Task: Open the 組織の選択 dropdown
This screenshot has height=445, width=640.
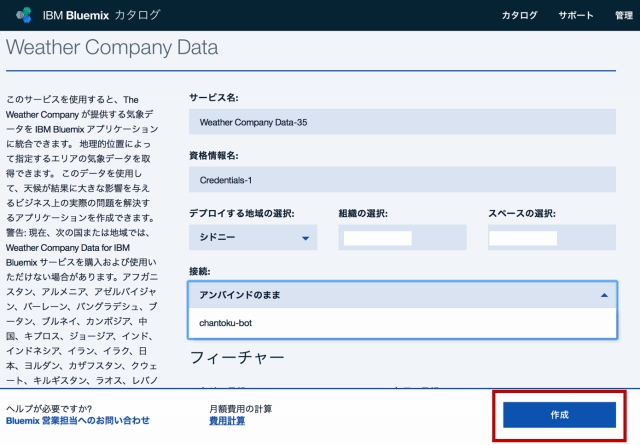Action: (402, 237)
